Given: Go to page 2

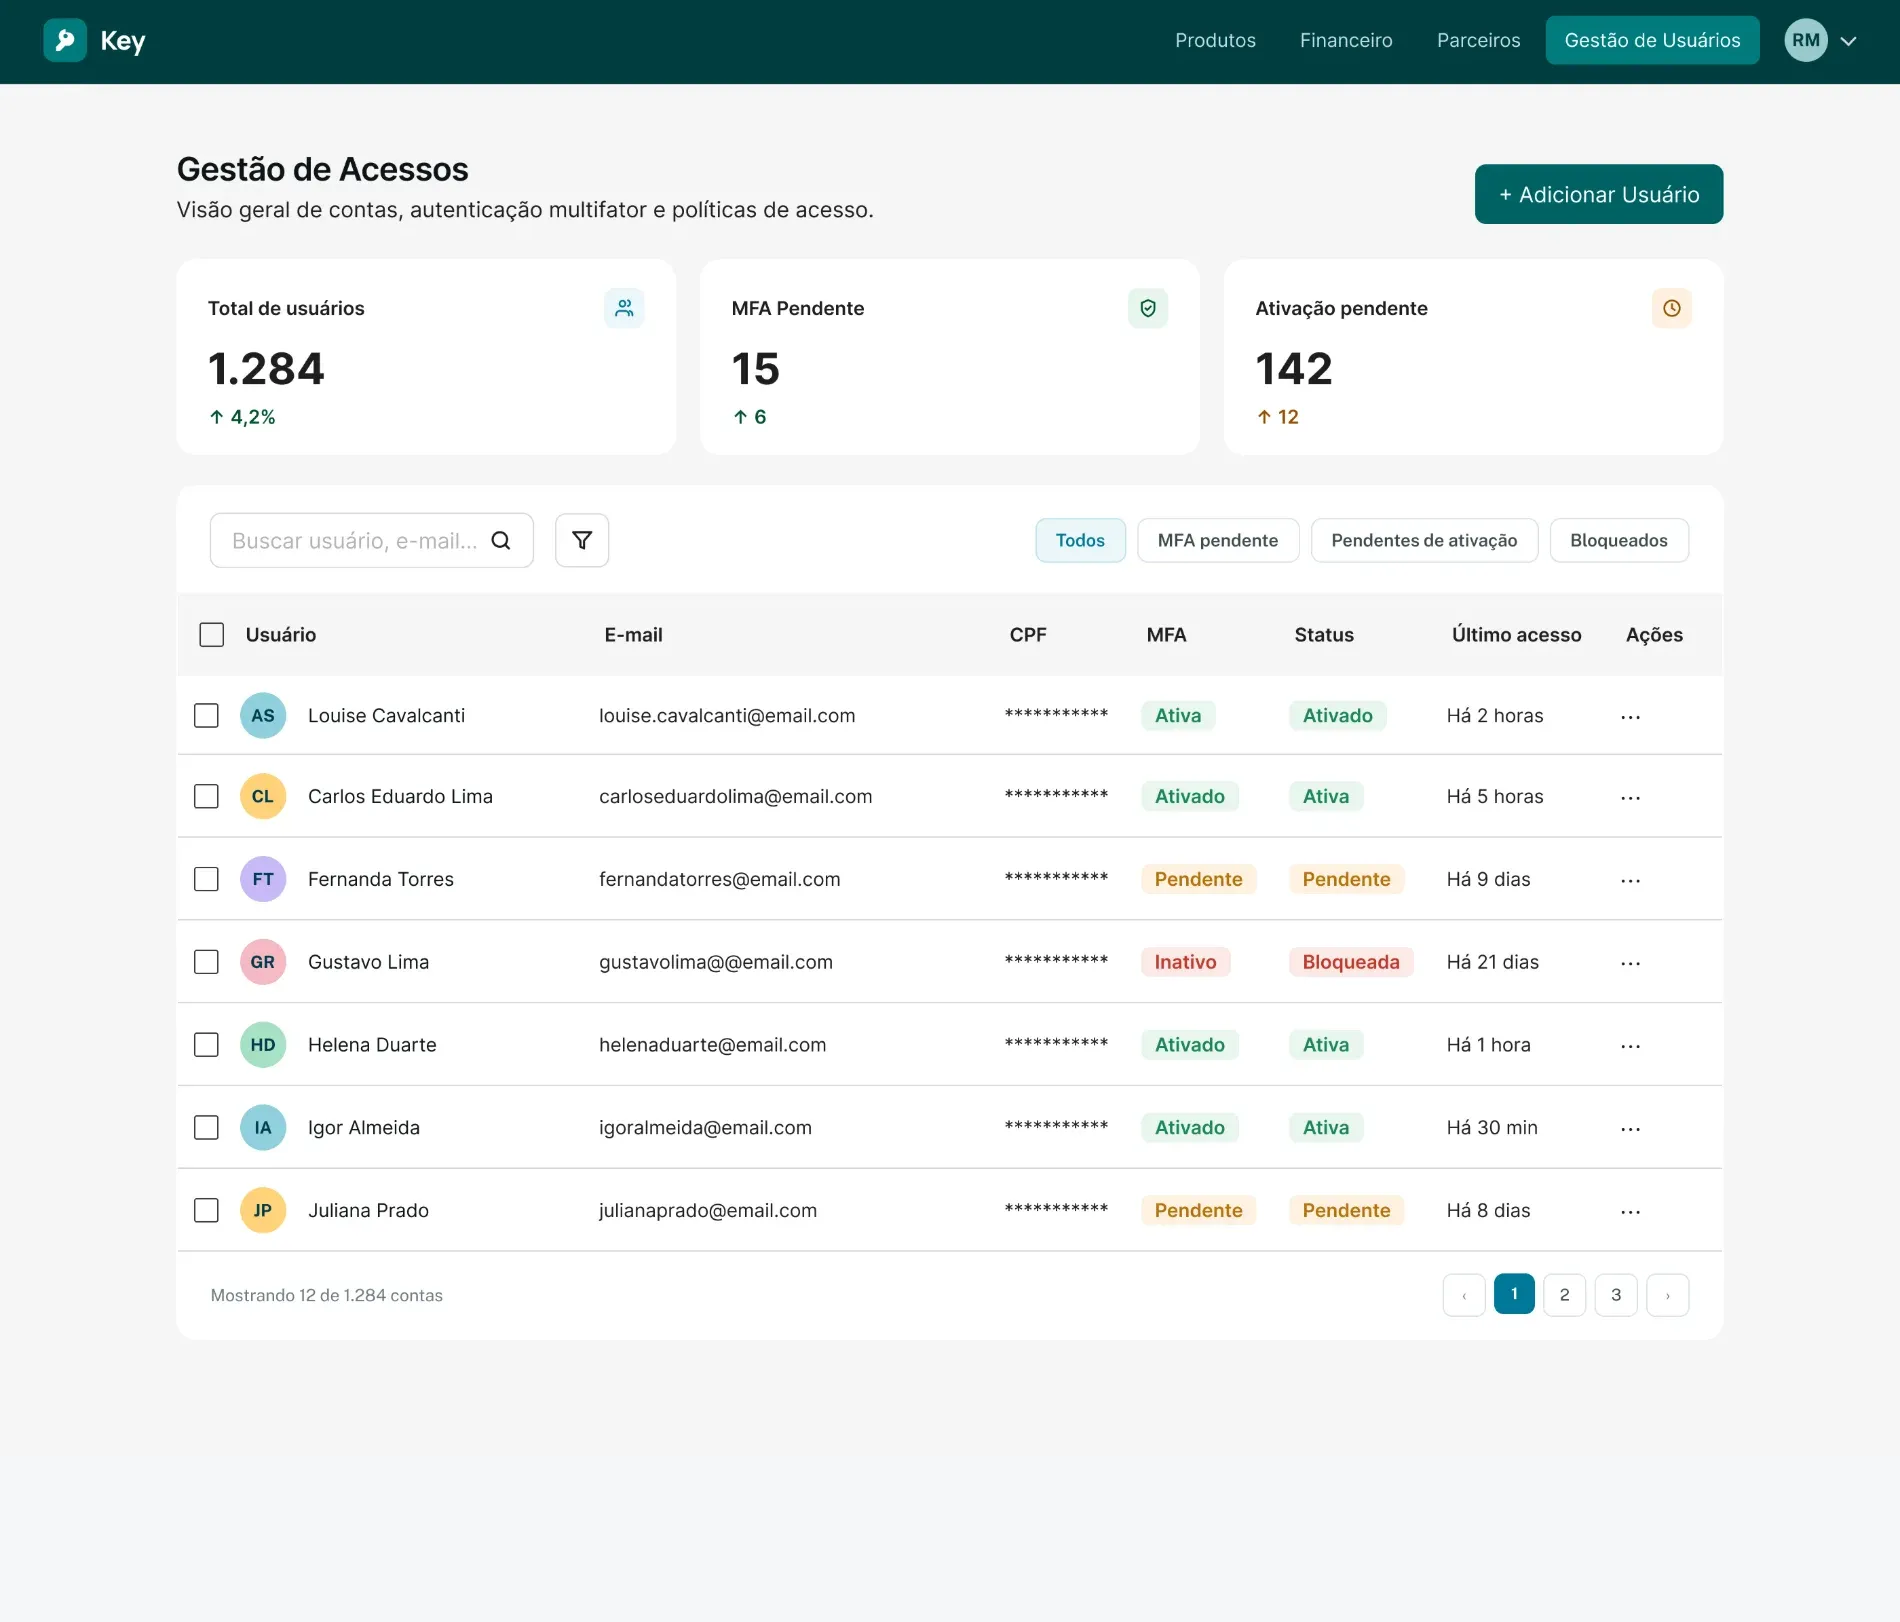Looking at the screenshot, I should (1565, 1295).
